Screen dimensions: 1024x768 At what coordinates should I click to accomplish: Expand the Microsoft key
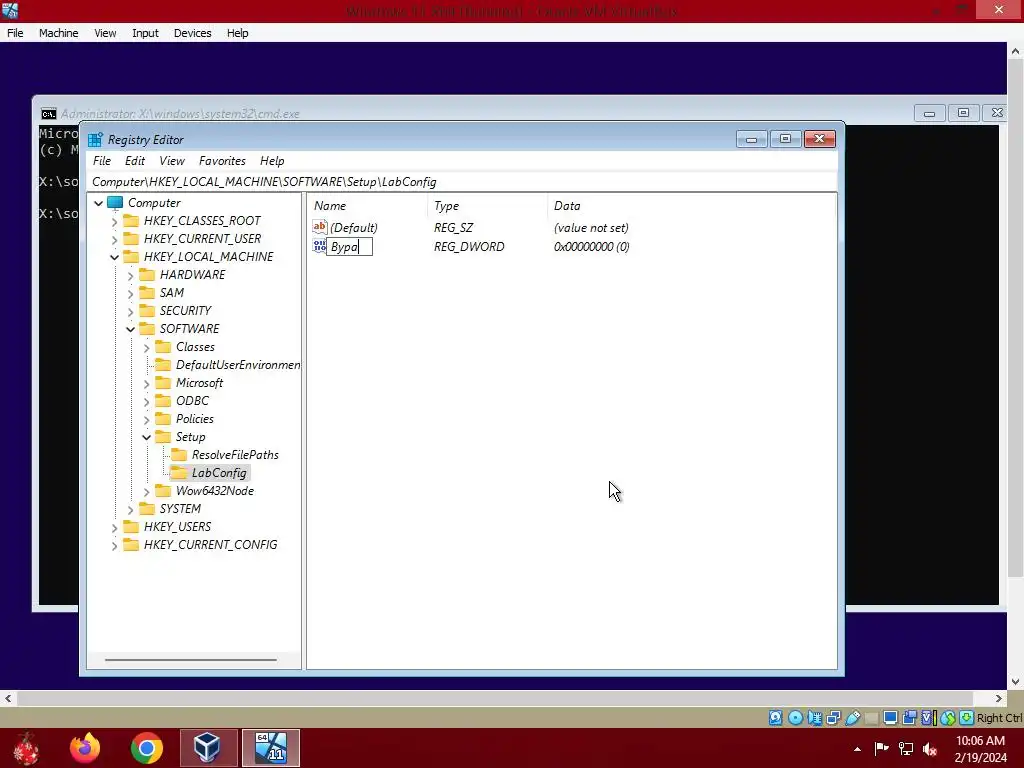point(146,383)
